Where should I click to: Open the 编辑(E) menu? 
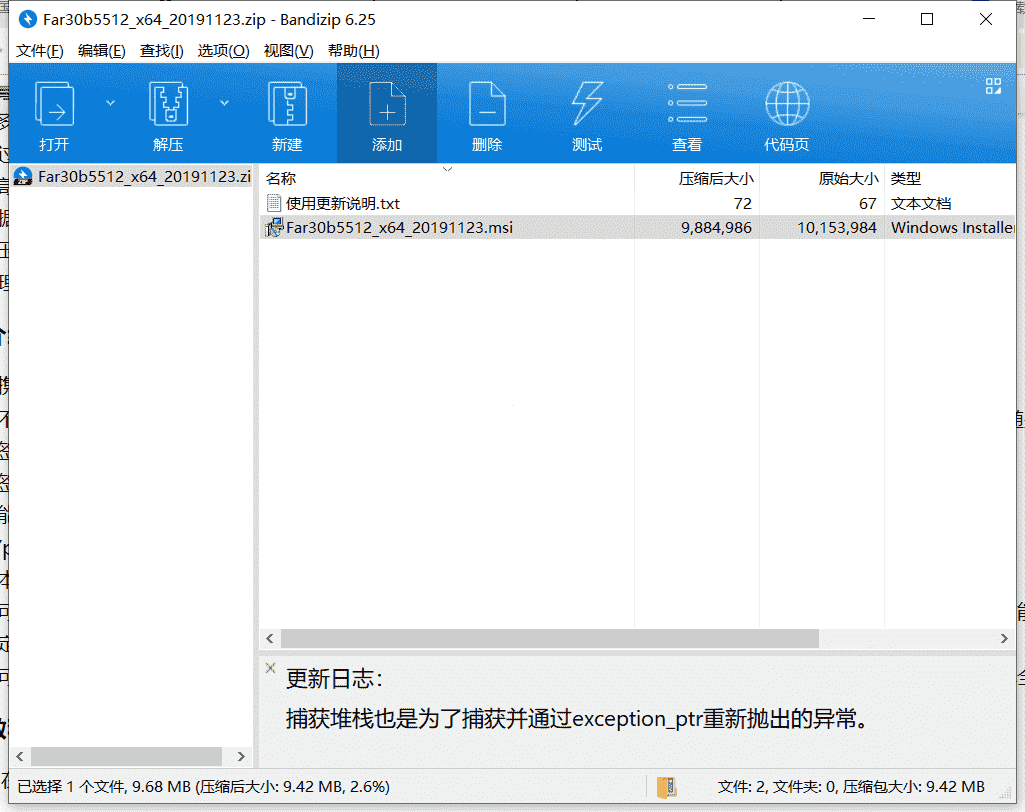tap(101, 50)
